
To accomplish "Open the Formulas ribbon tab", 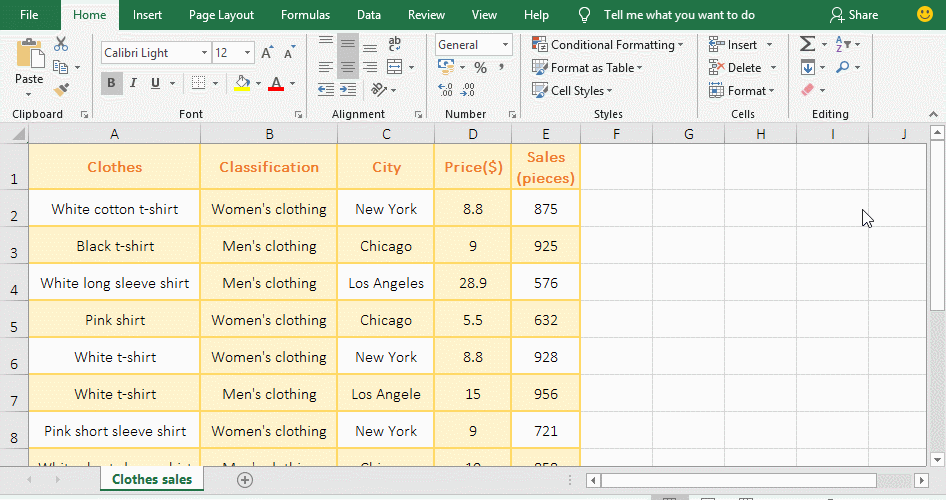I will tap(305, 15).
